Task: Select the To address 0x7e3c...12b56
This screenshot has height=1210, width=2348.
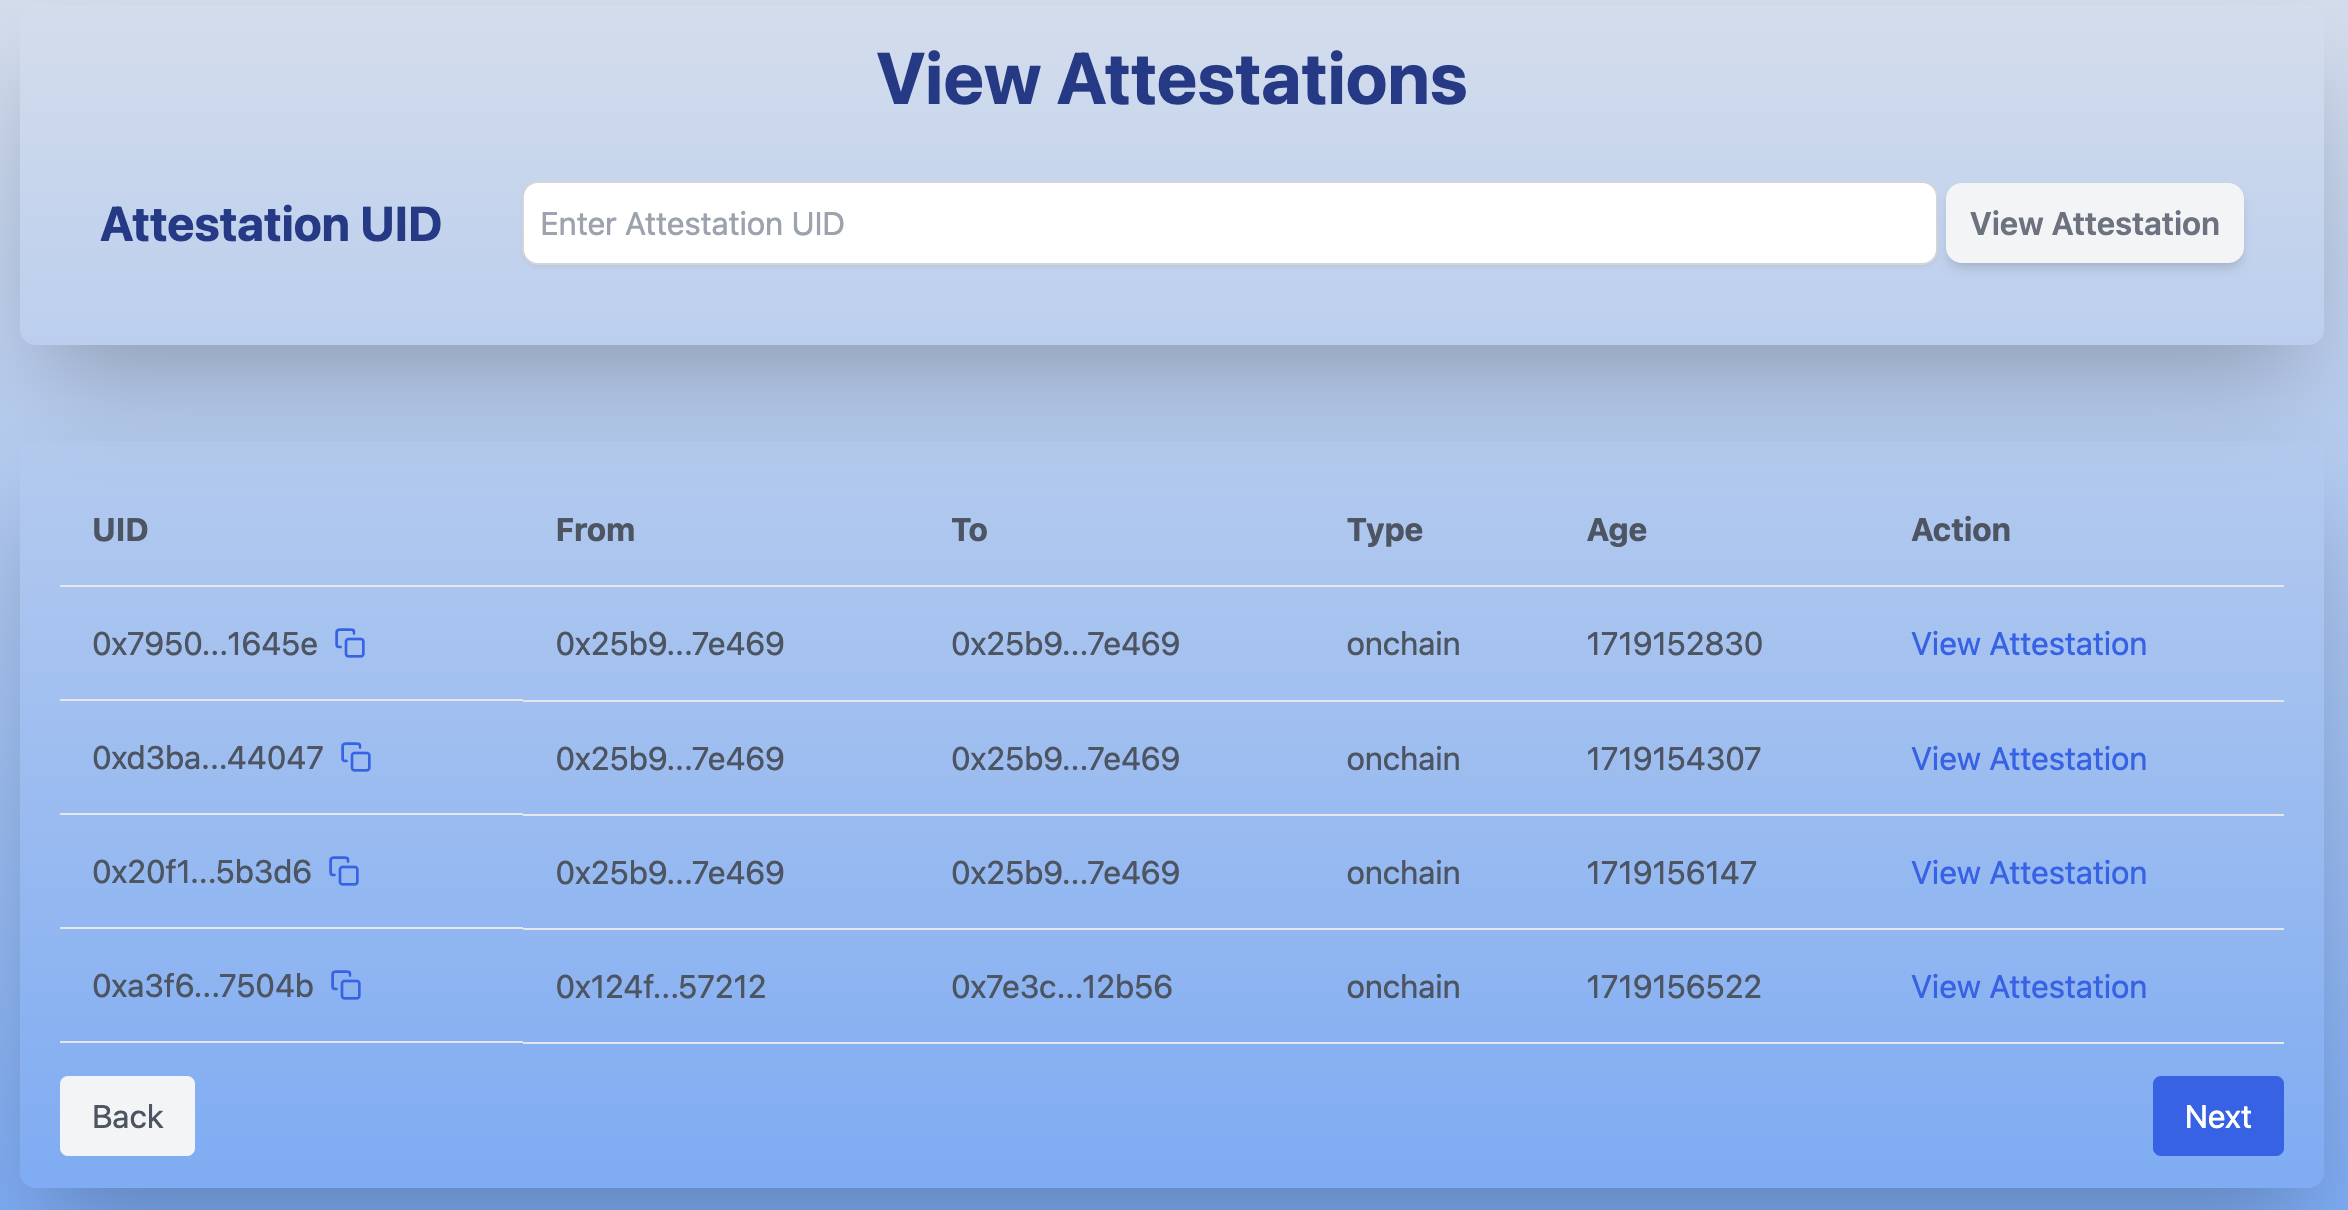Action: [1061, 987]
